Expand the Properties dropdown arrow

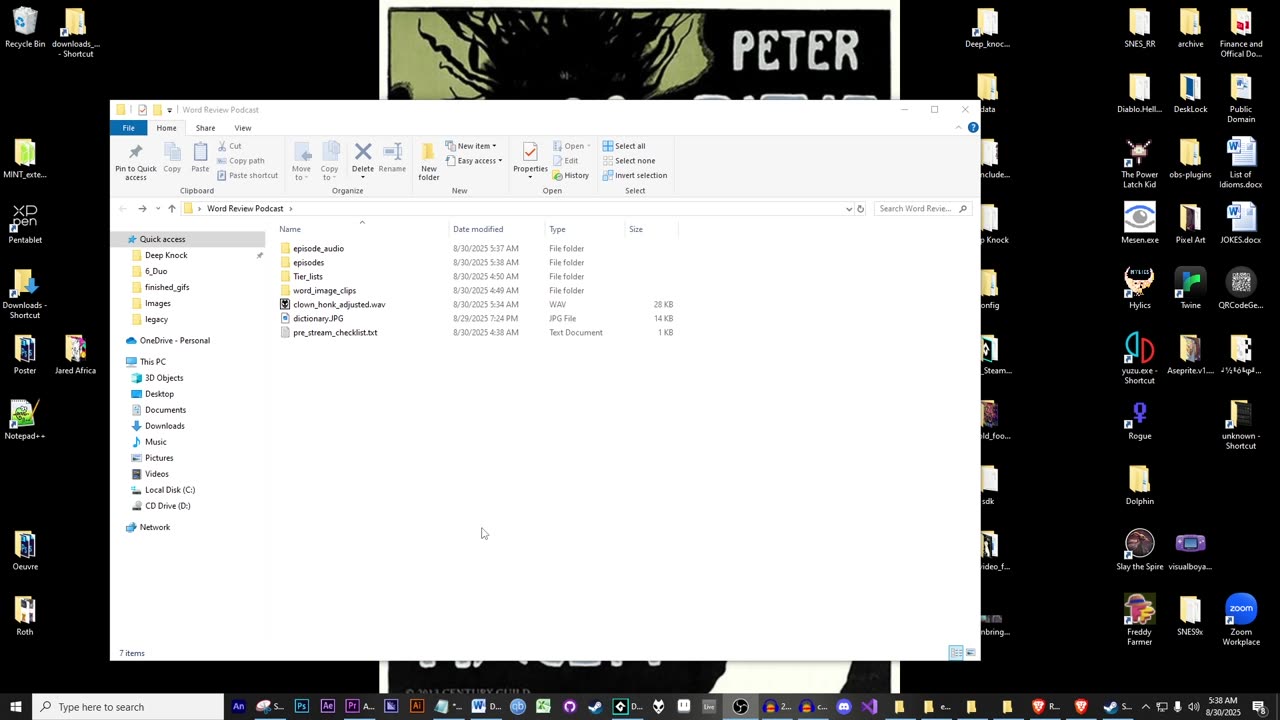click(530, 177)
